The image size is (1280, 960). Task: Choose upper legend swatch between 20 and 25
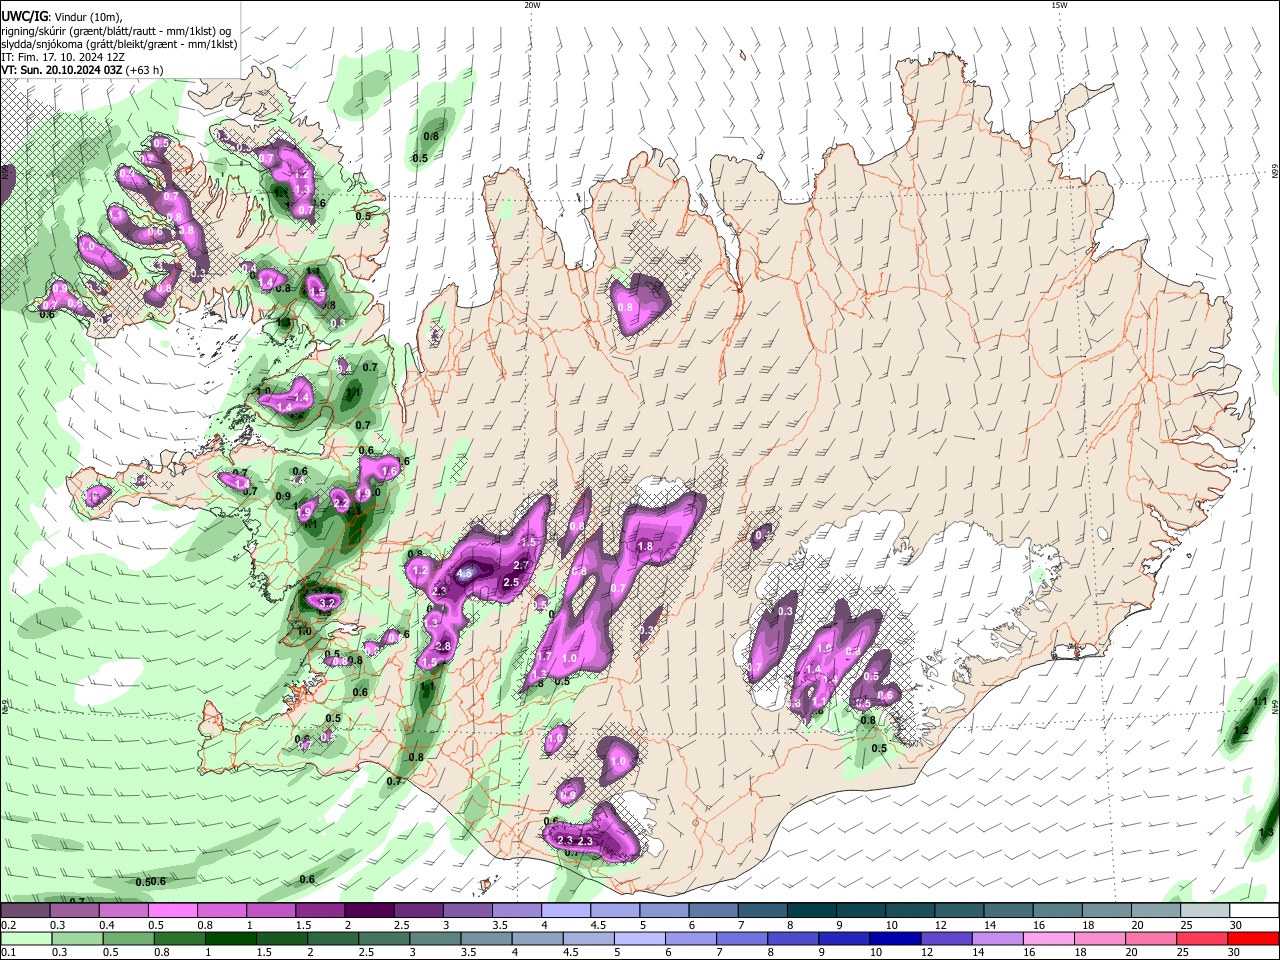(1156, 911)
